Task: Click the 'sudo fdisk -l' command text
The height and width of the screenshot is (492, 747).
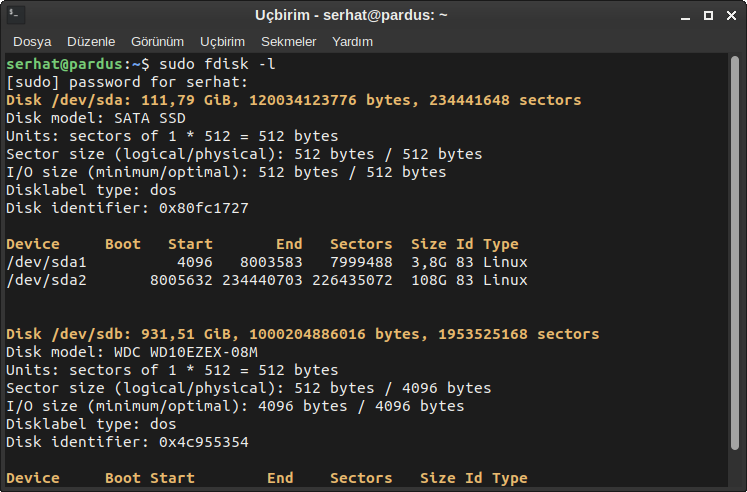Action: pos(217,64)
